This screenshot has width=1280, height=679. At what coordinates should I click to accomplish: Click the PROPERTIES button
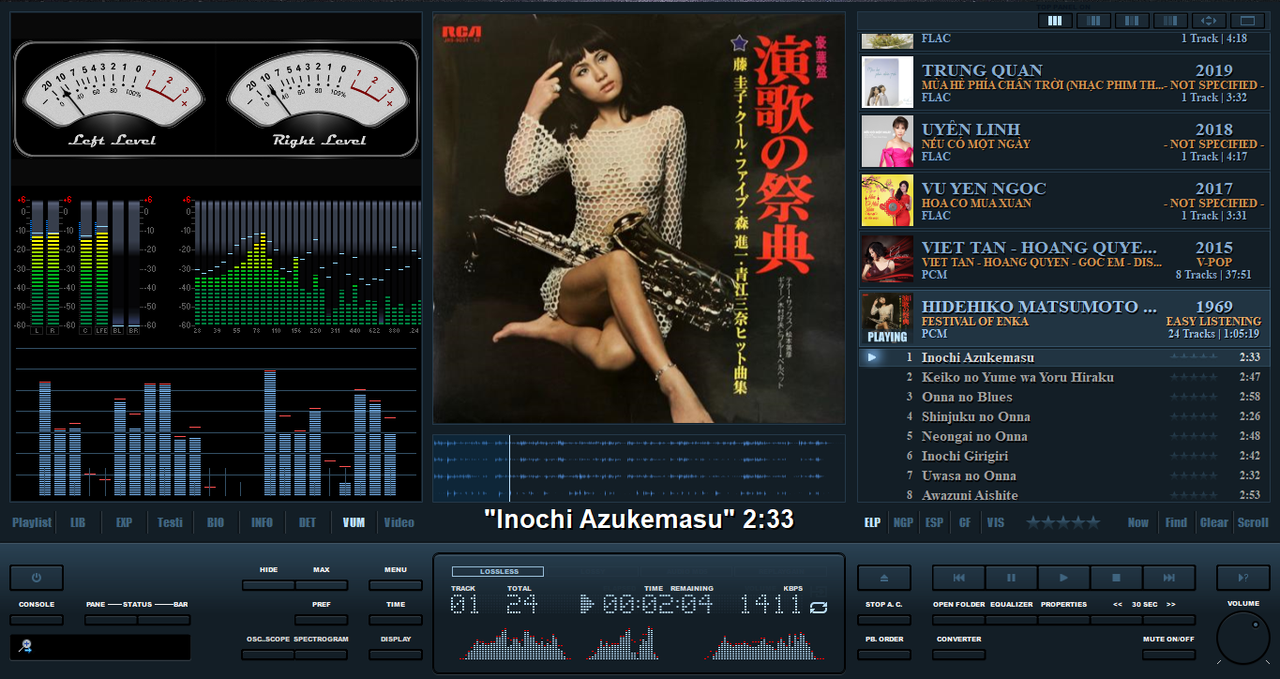tap(1064, 620)
